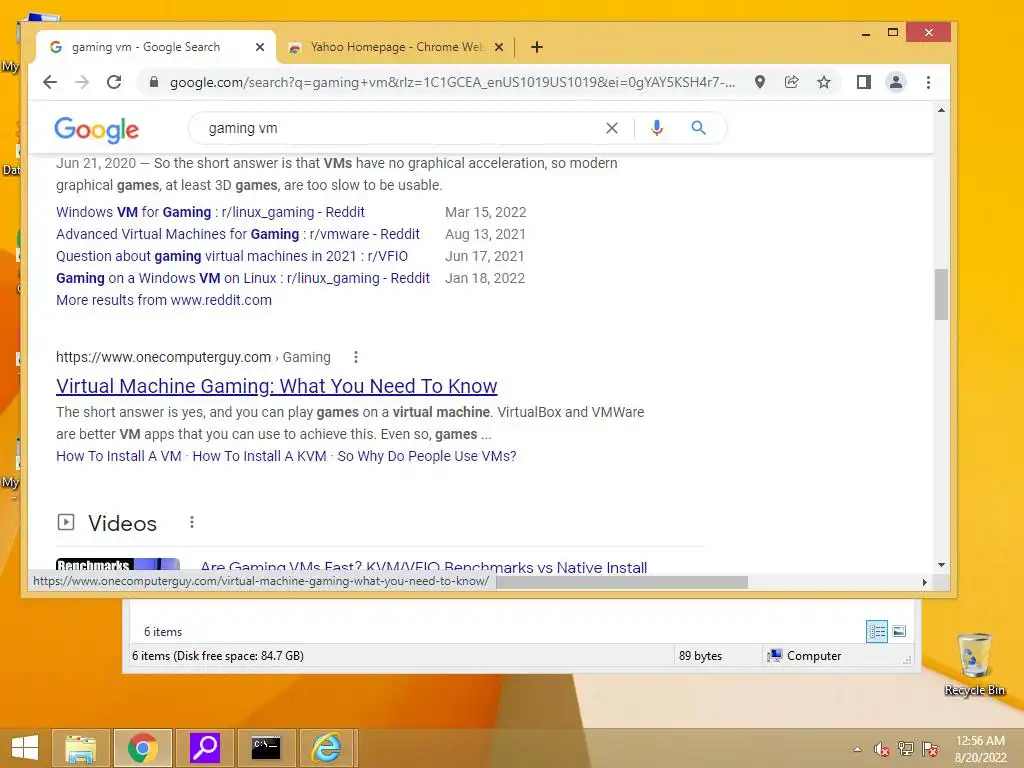Open the location permission icon in address bar
The image size is (1024, 768).
pyautogui.click(x=760, y=82)
